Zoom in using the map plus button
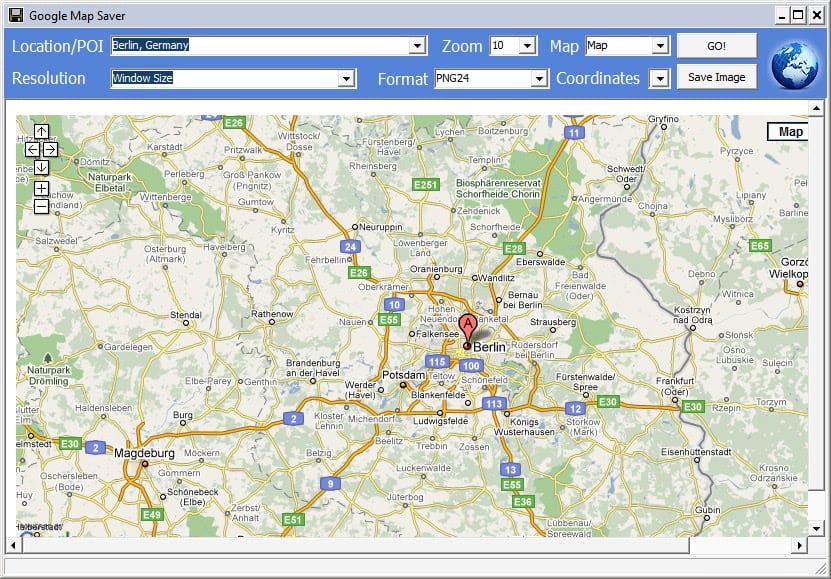 41,188
